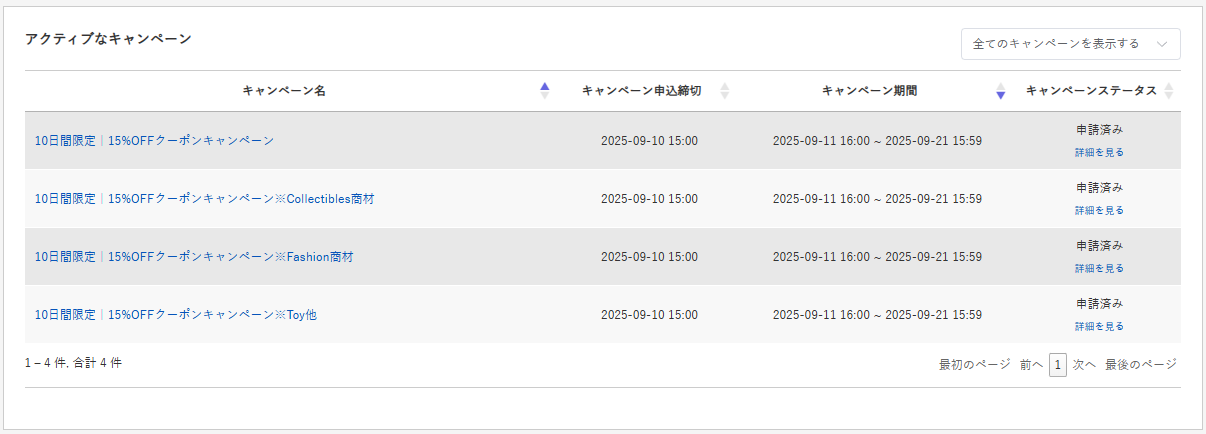The image size is (1206, 434).
Task: Jump to 最後のページ in pagination
Action: pos(1140,365)
